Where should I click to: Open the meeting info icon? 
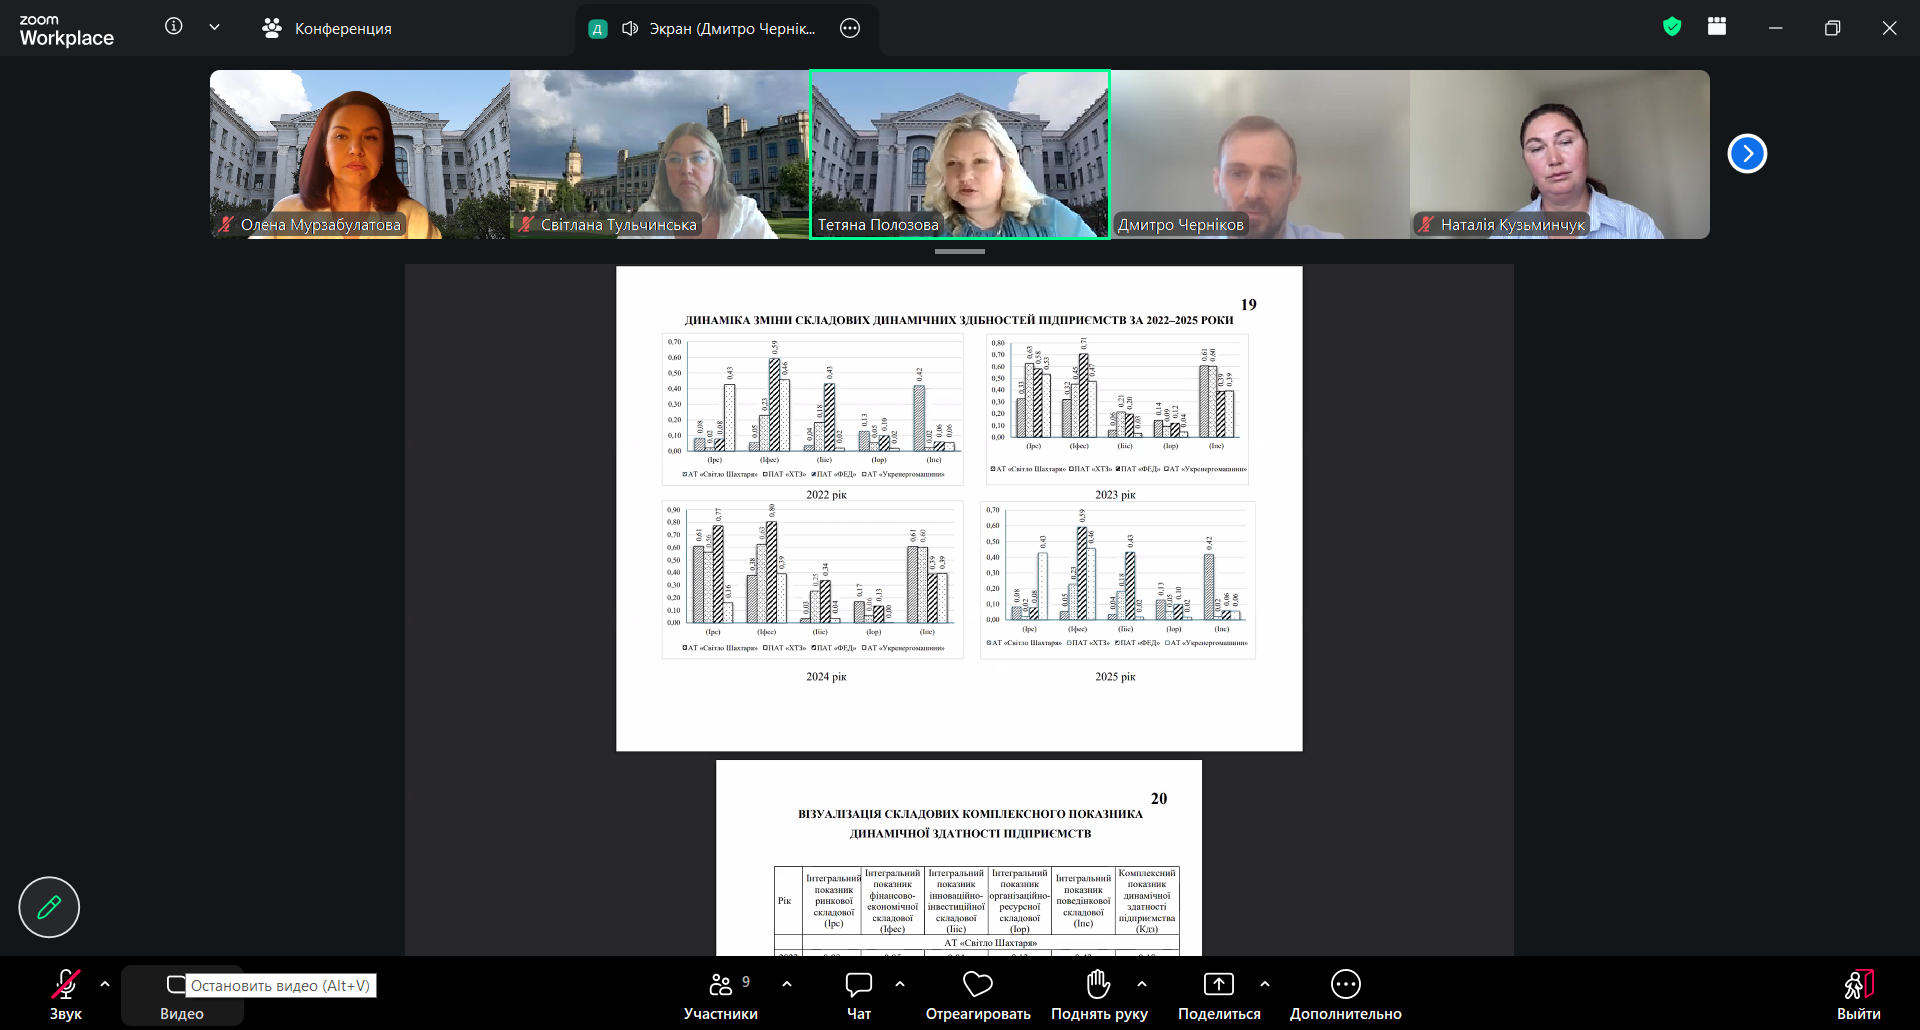tap(174, 27)
